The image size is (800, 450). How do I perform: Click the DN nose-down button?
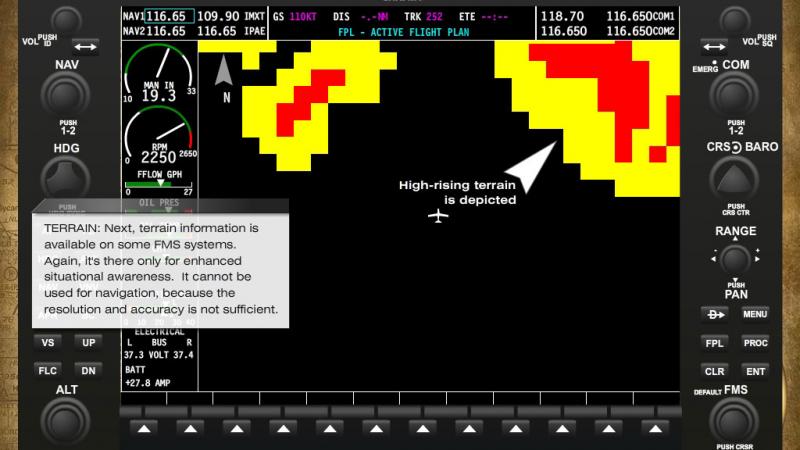tap(88, 371)
